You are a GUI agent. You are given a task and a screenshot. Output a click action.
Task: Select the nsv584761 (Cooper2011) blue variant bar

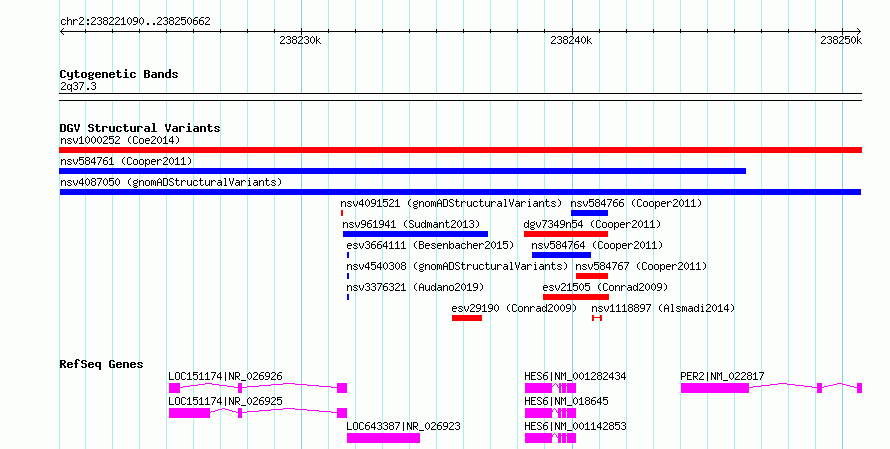coord(402,171)
